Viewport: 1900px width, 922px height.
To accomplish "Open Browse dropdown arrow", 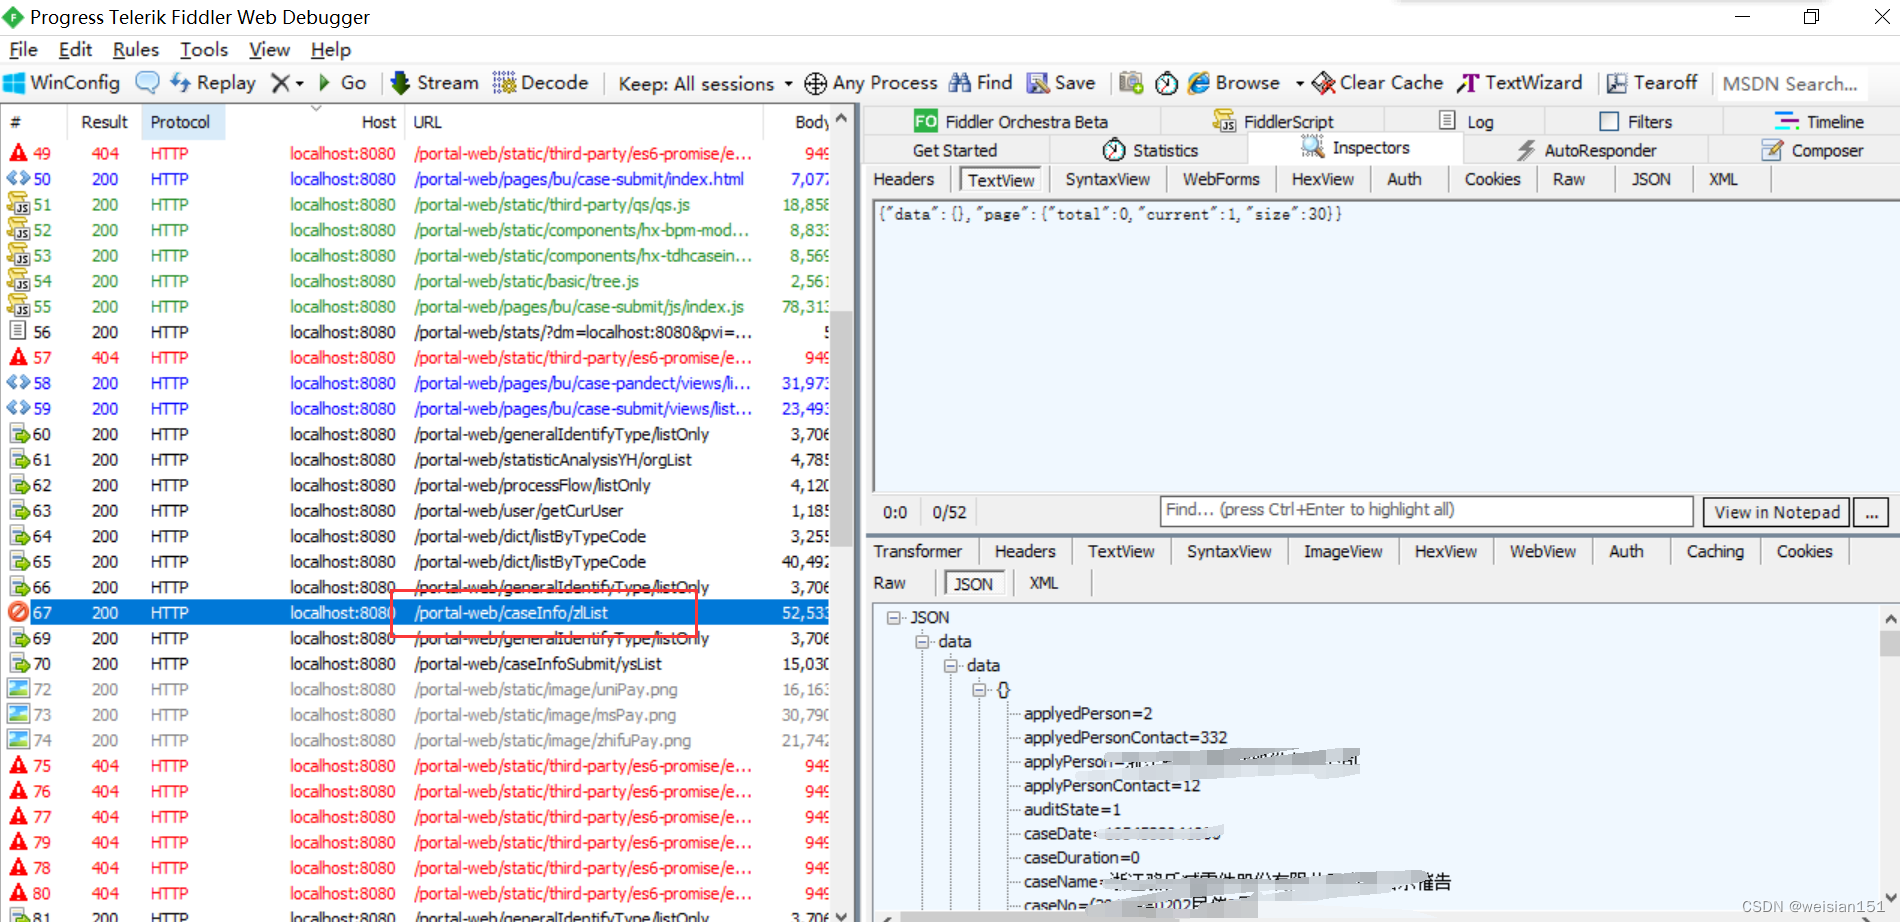I will click(x=1299, y=84).
